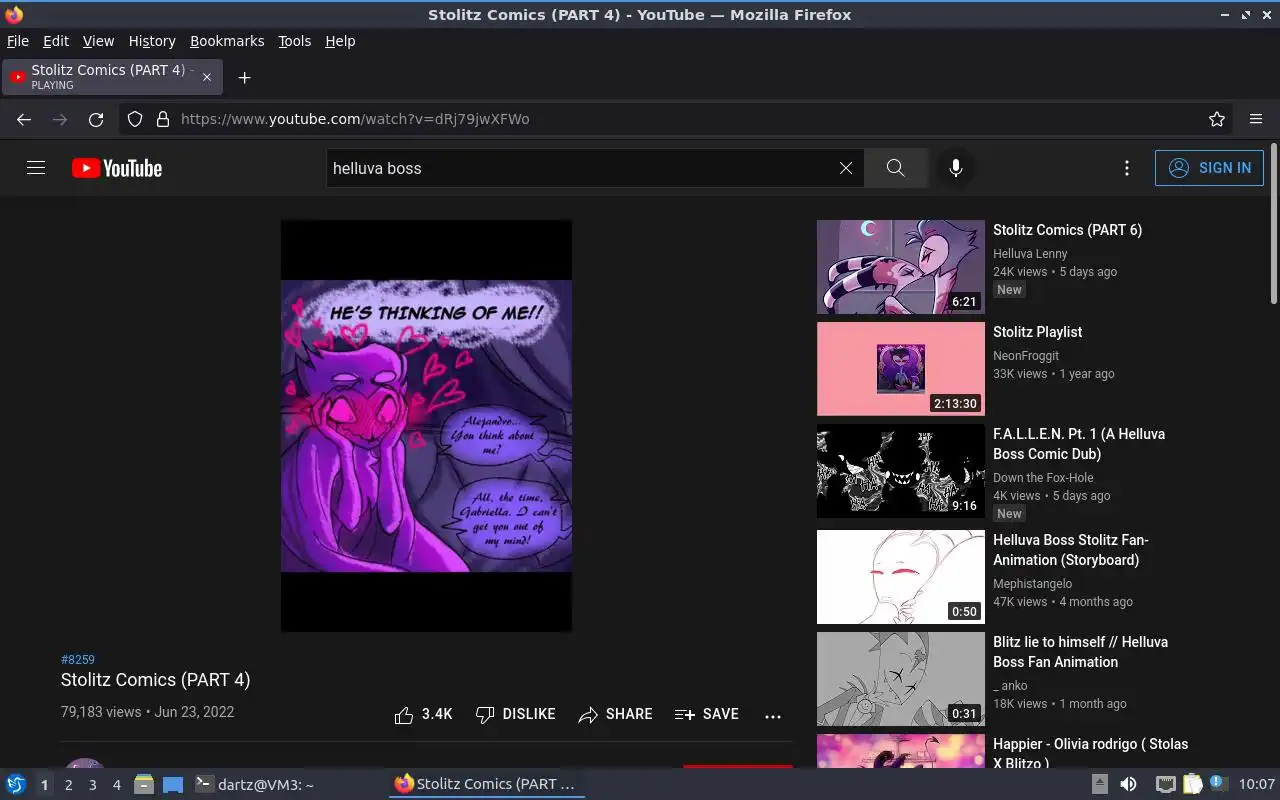Open the Help menu
The height and width of the screenshot is (800, 1280).
pos(340,41)
